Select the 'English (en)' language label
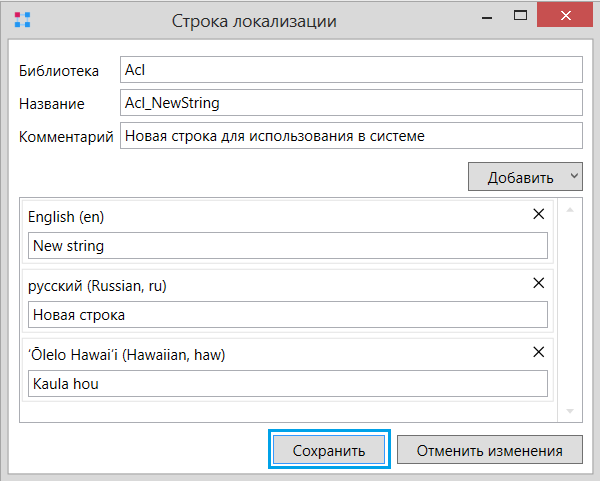Screen dimensions: 600x481 tap(66, 217)
